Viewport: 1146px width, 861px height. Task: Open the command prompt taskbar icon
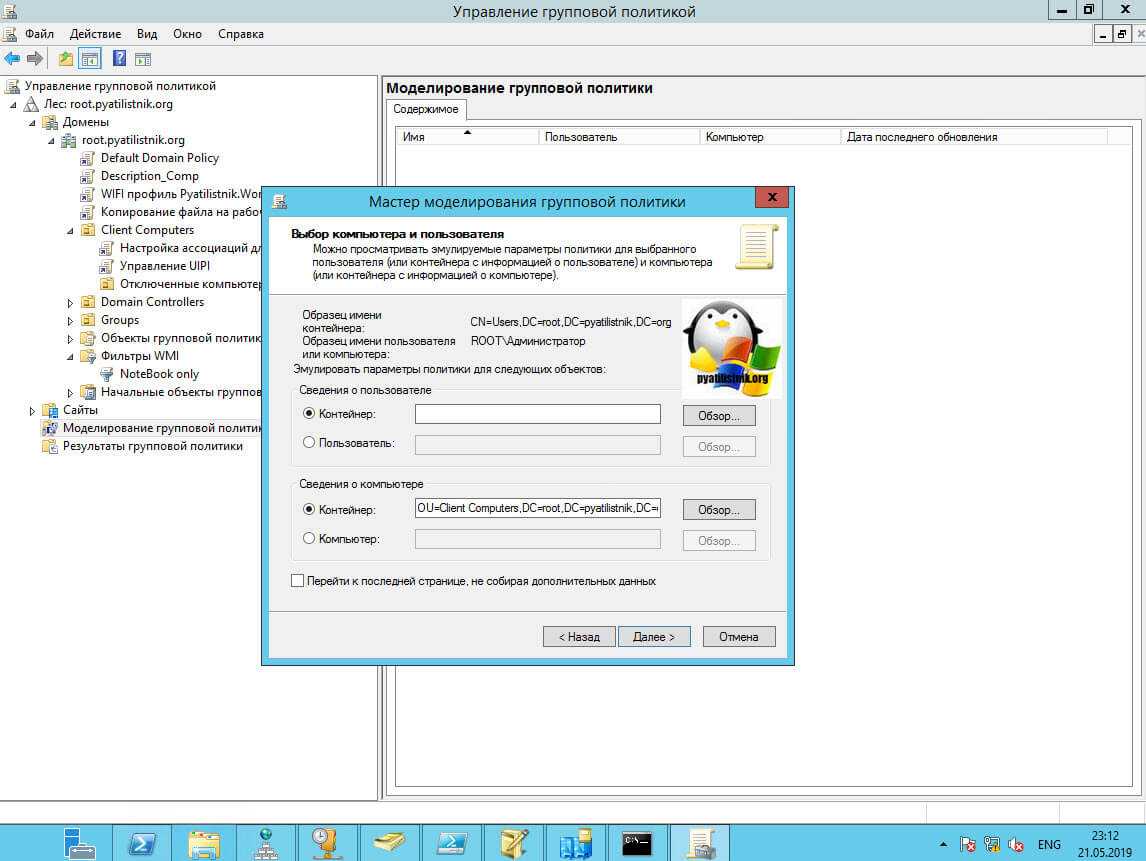[638, 844]
